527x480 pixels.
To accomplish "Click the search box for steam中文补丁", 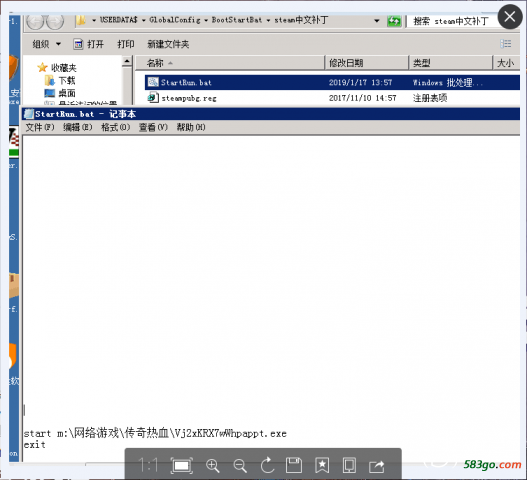I will click(451, 21).
